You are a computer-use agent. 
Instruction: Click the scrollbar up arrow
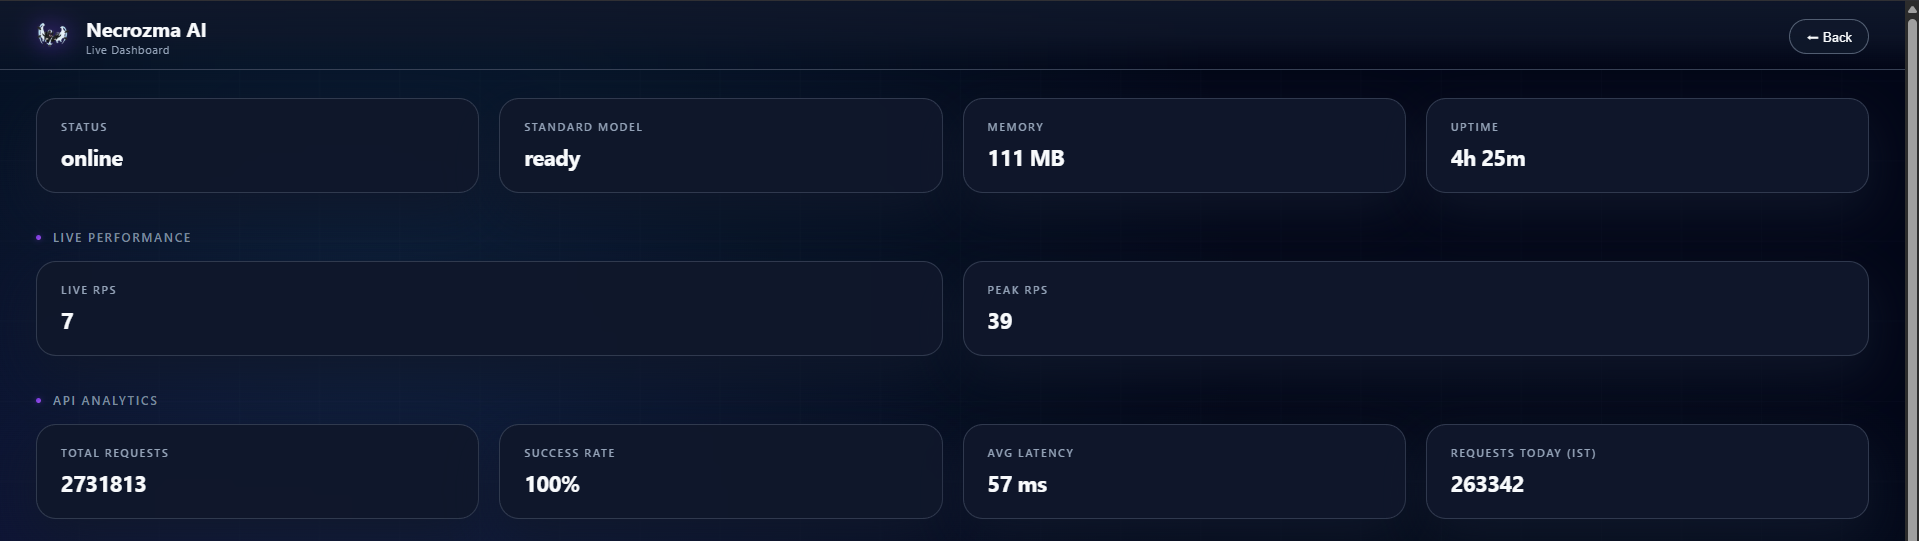pos(1912,9)
